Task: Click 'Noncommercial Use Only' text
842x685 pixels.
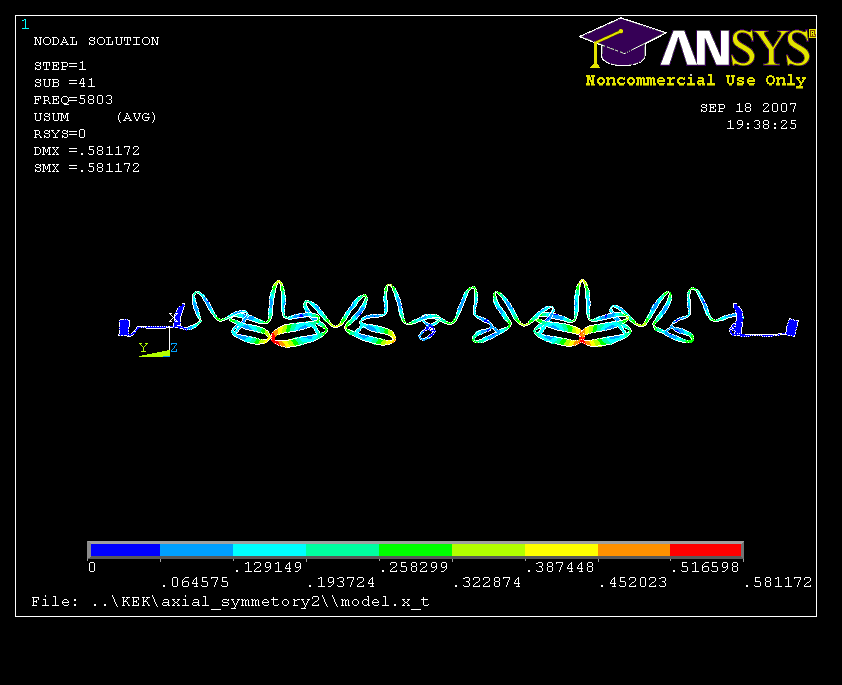Action: [x=695, y=81]
